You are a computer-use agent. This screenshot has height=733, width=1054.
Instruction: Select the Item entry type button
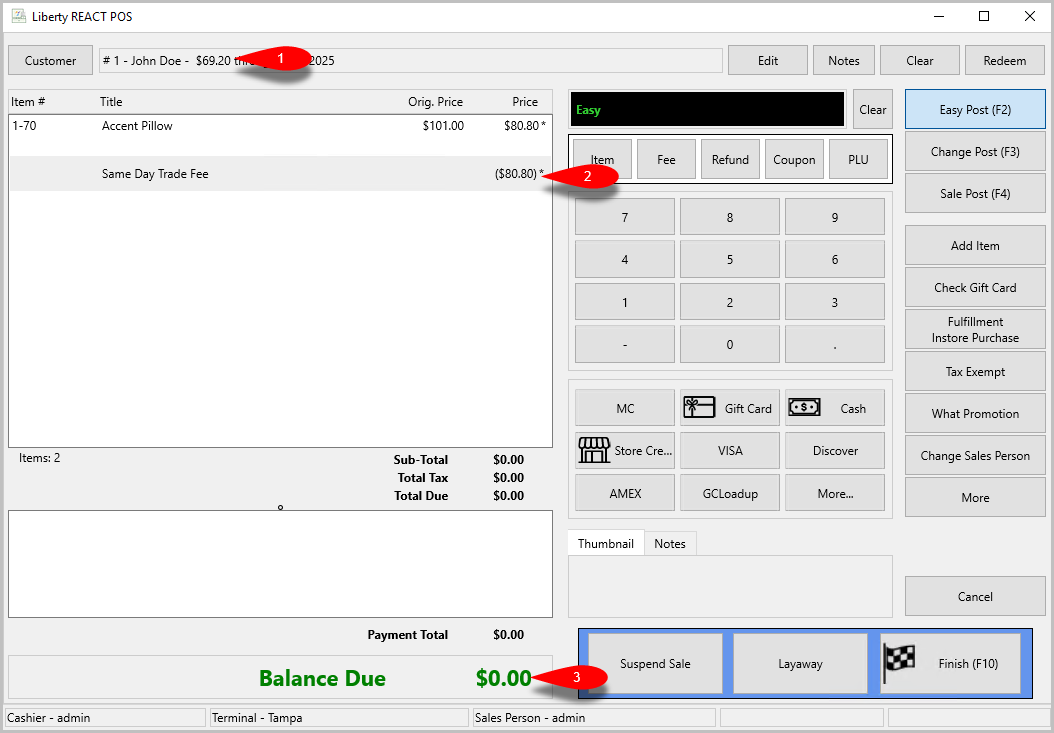click(602, 159)
